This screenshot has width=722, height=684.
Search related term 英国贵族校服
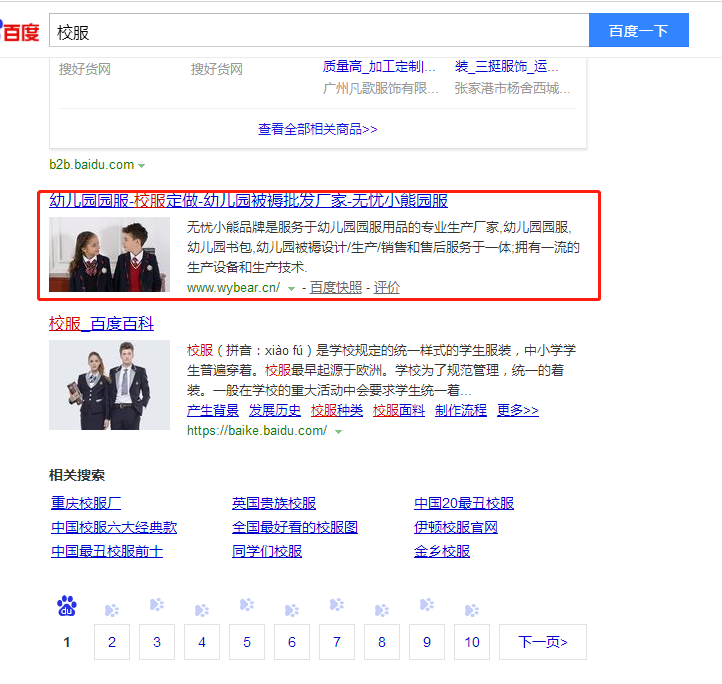click(274, 503)
